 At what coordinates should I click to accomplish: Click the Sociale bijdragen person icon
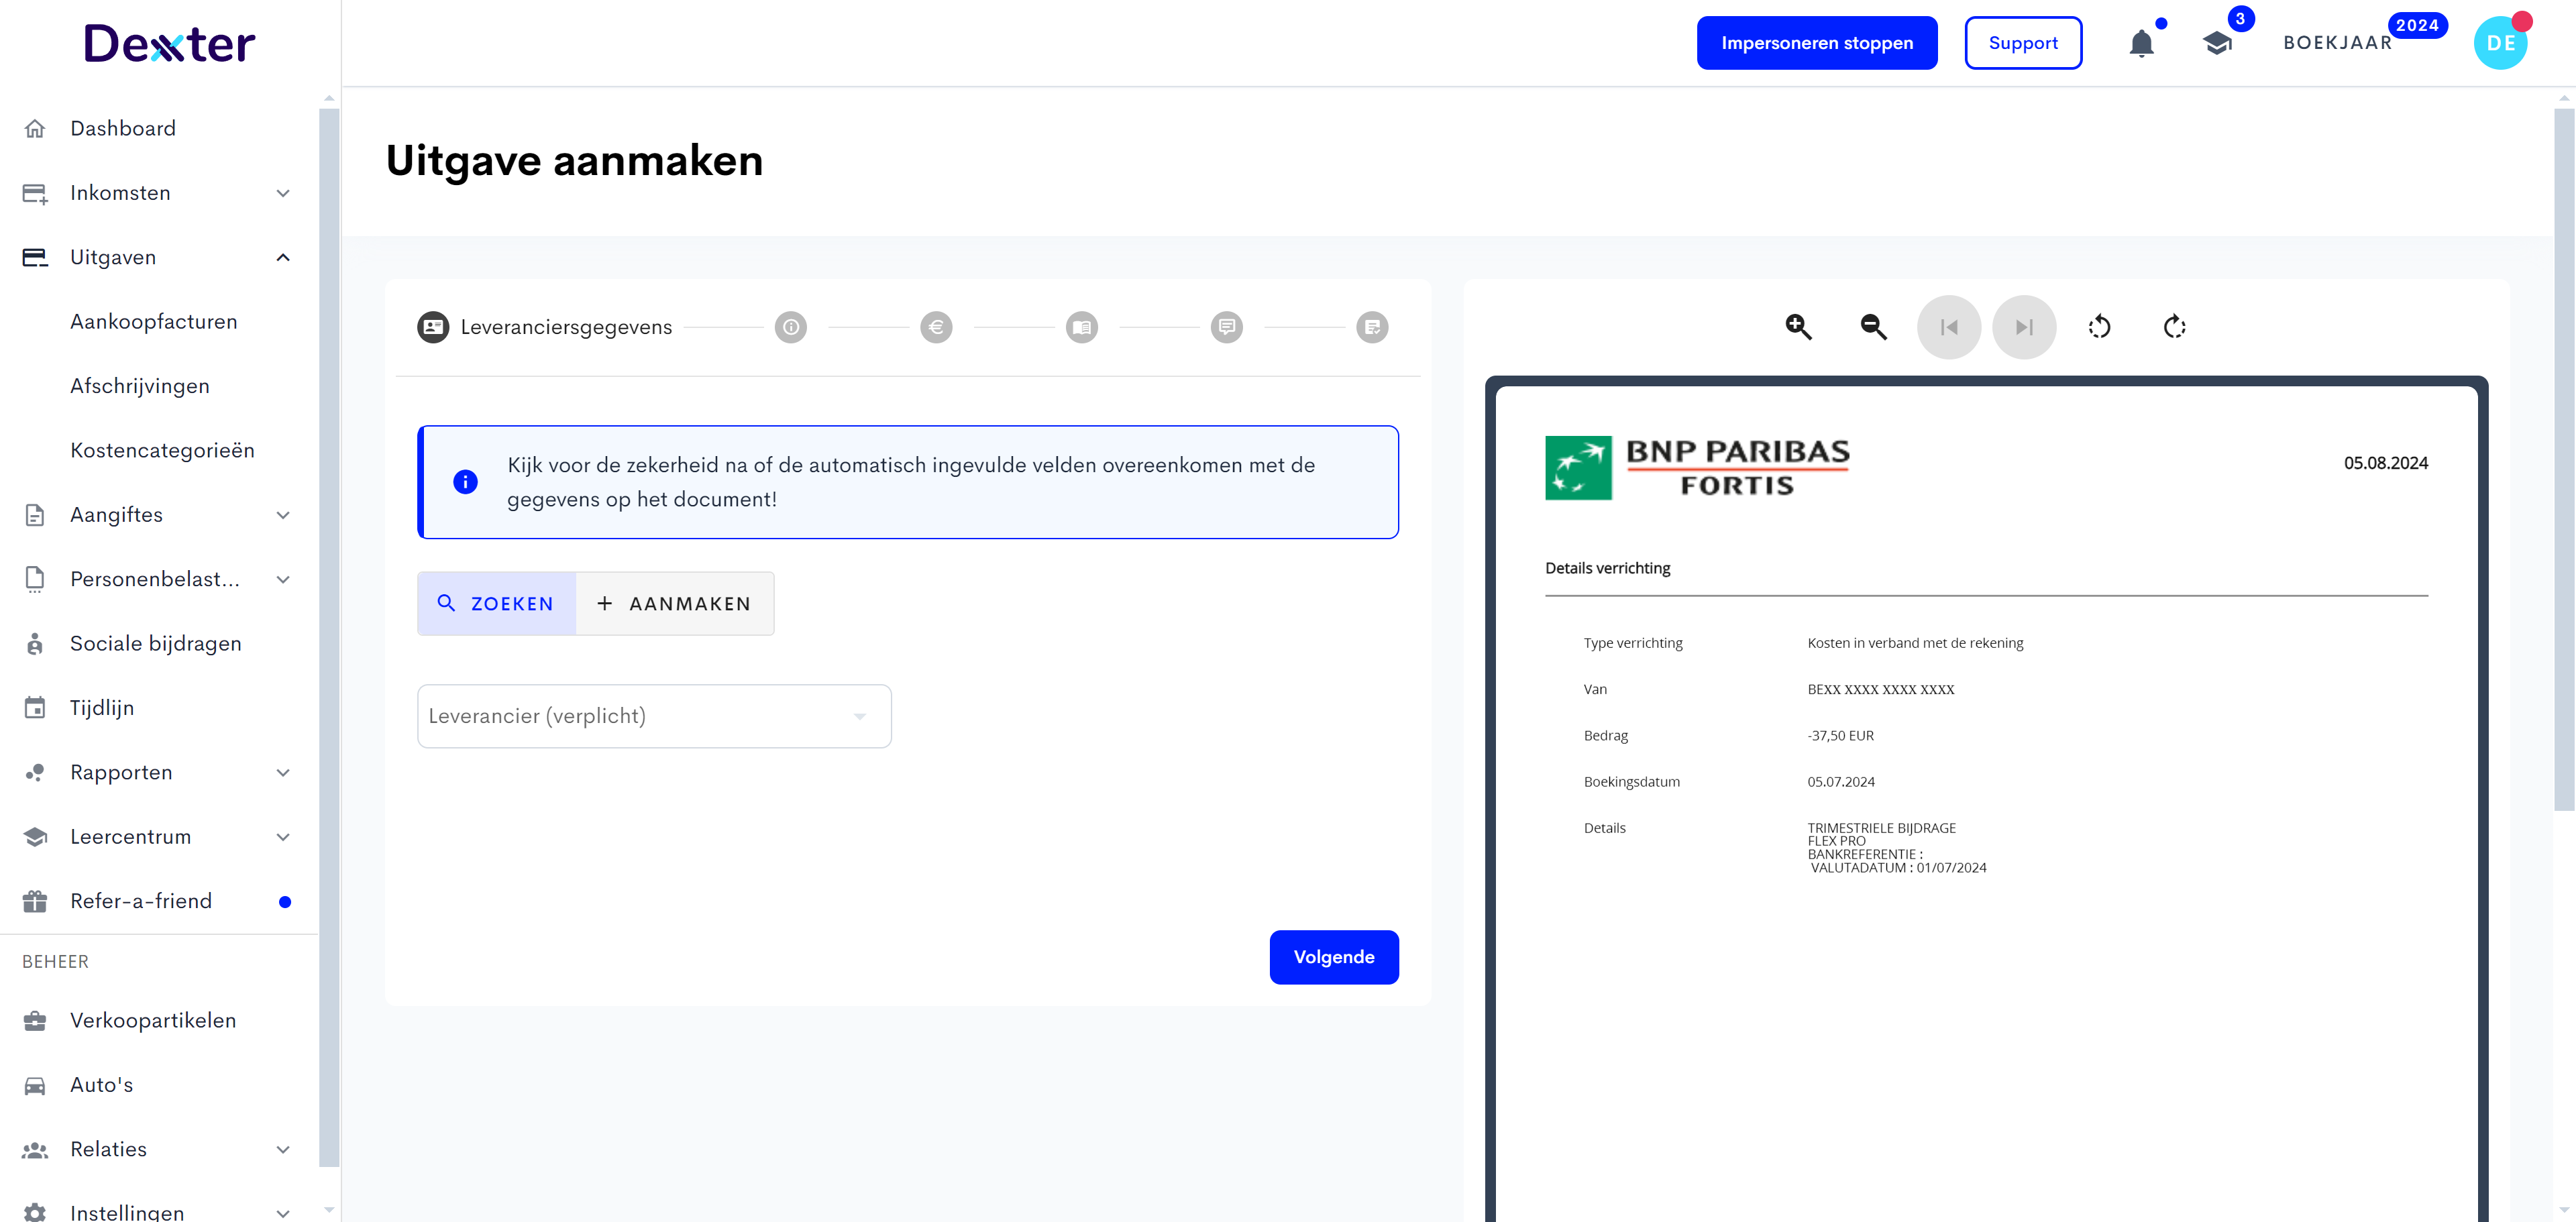[35, 644]
